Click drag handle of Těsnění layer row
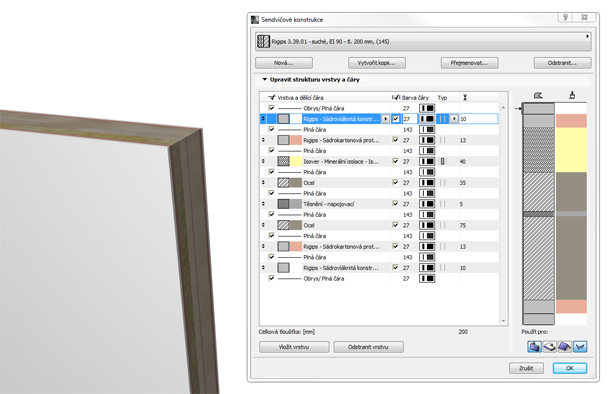Screen dimensions: 610x394 point(263,204)
